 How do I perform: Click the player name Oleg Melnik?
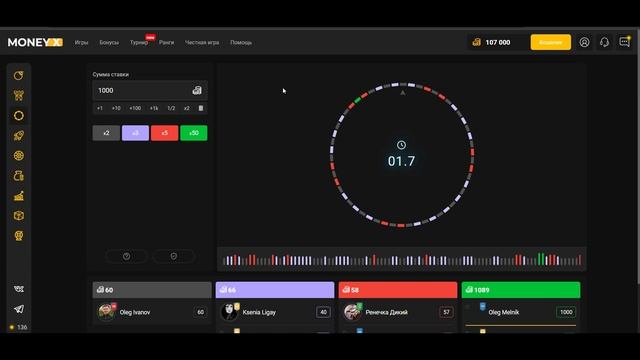coord(504,312)
